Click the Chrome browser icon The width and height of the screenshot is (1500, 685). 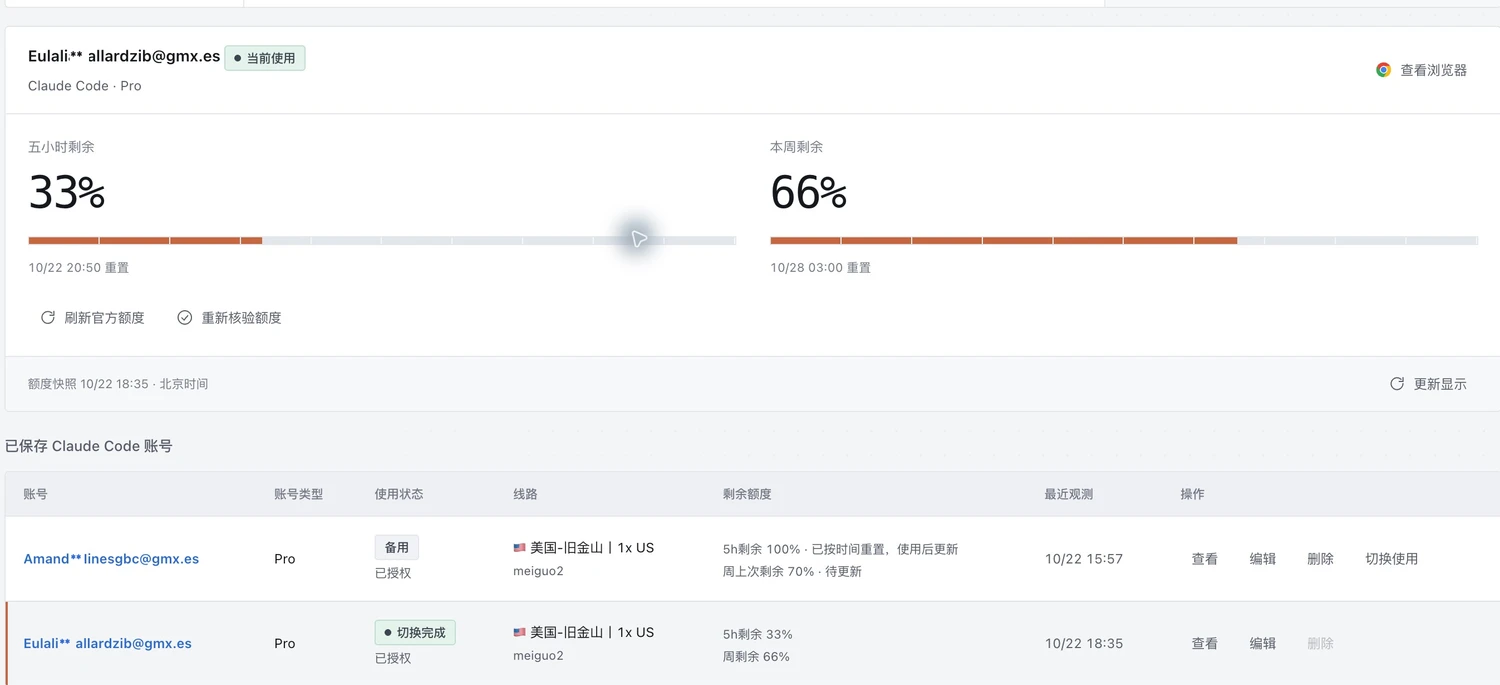pos(1383,70)
